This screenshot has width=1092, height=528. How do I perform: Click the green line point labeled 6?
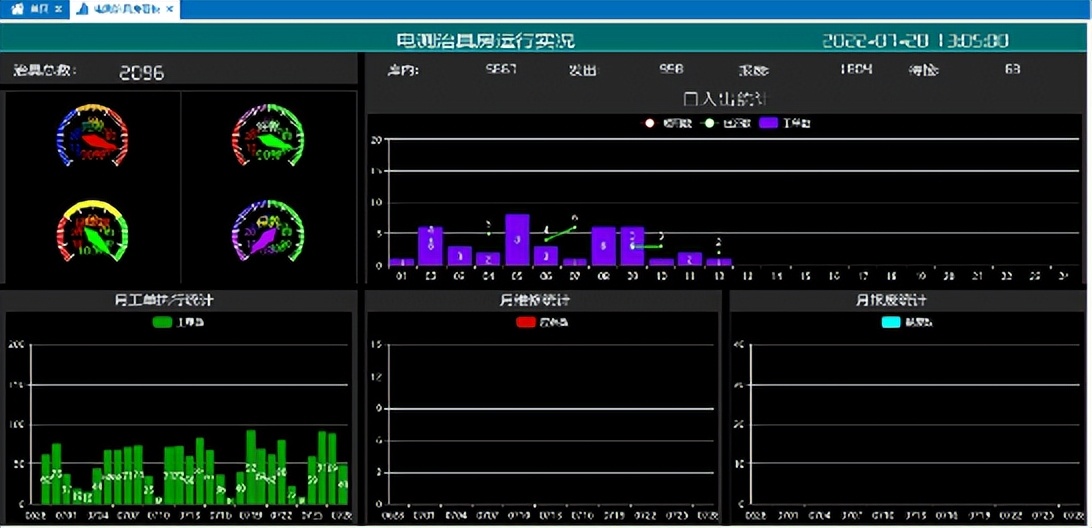[x=575, y=226]
